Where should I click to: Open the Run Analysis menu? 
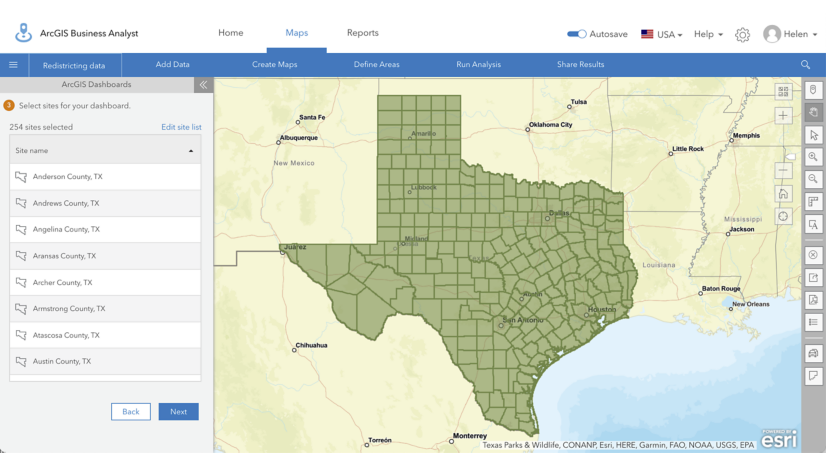point(478,64)
